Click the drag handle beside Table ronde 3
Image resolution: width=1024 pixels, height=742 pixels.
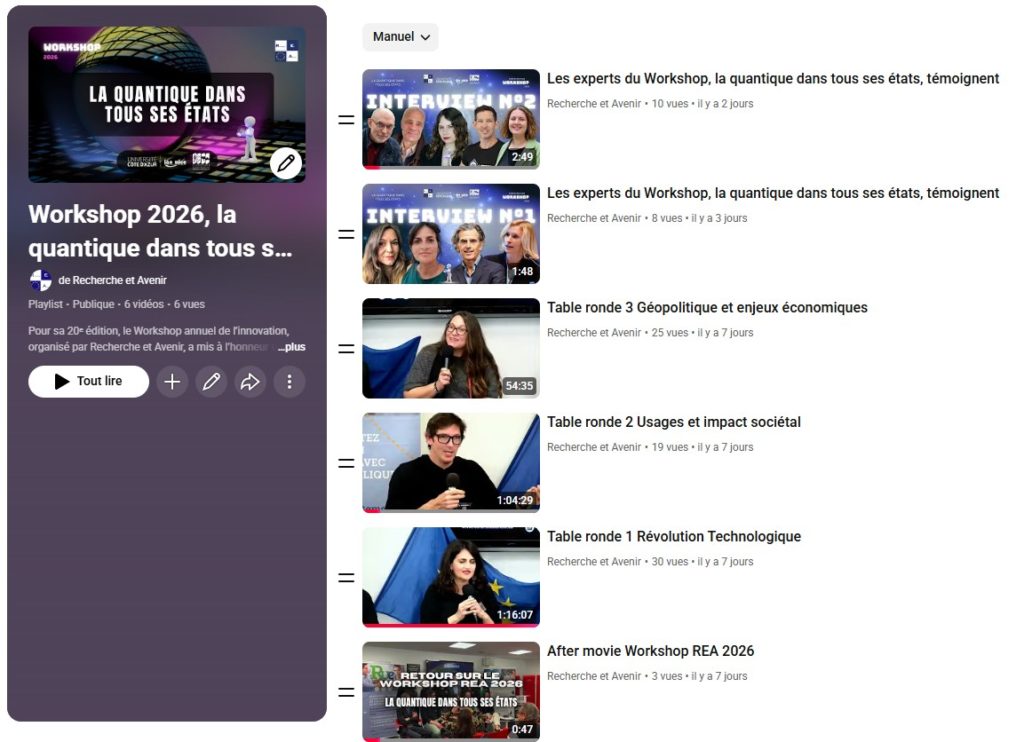coord(346,349)
